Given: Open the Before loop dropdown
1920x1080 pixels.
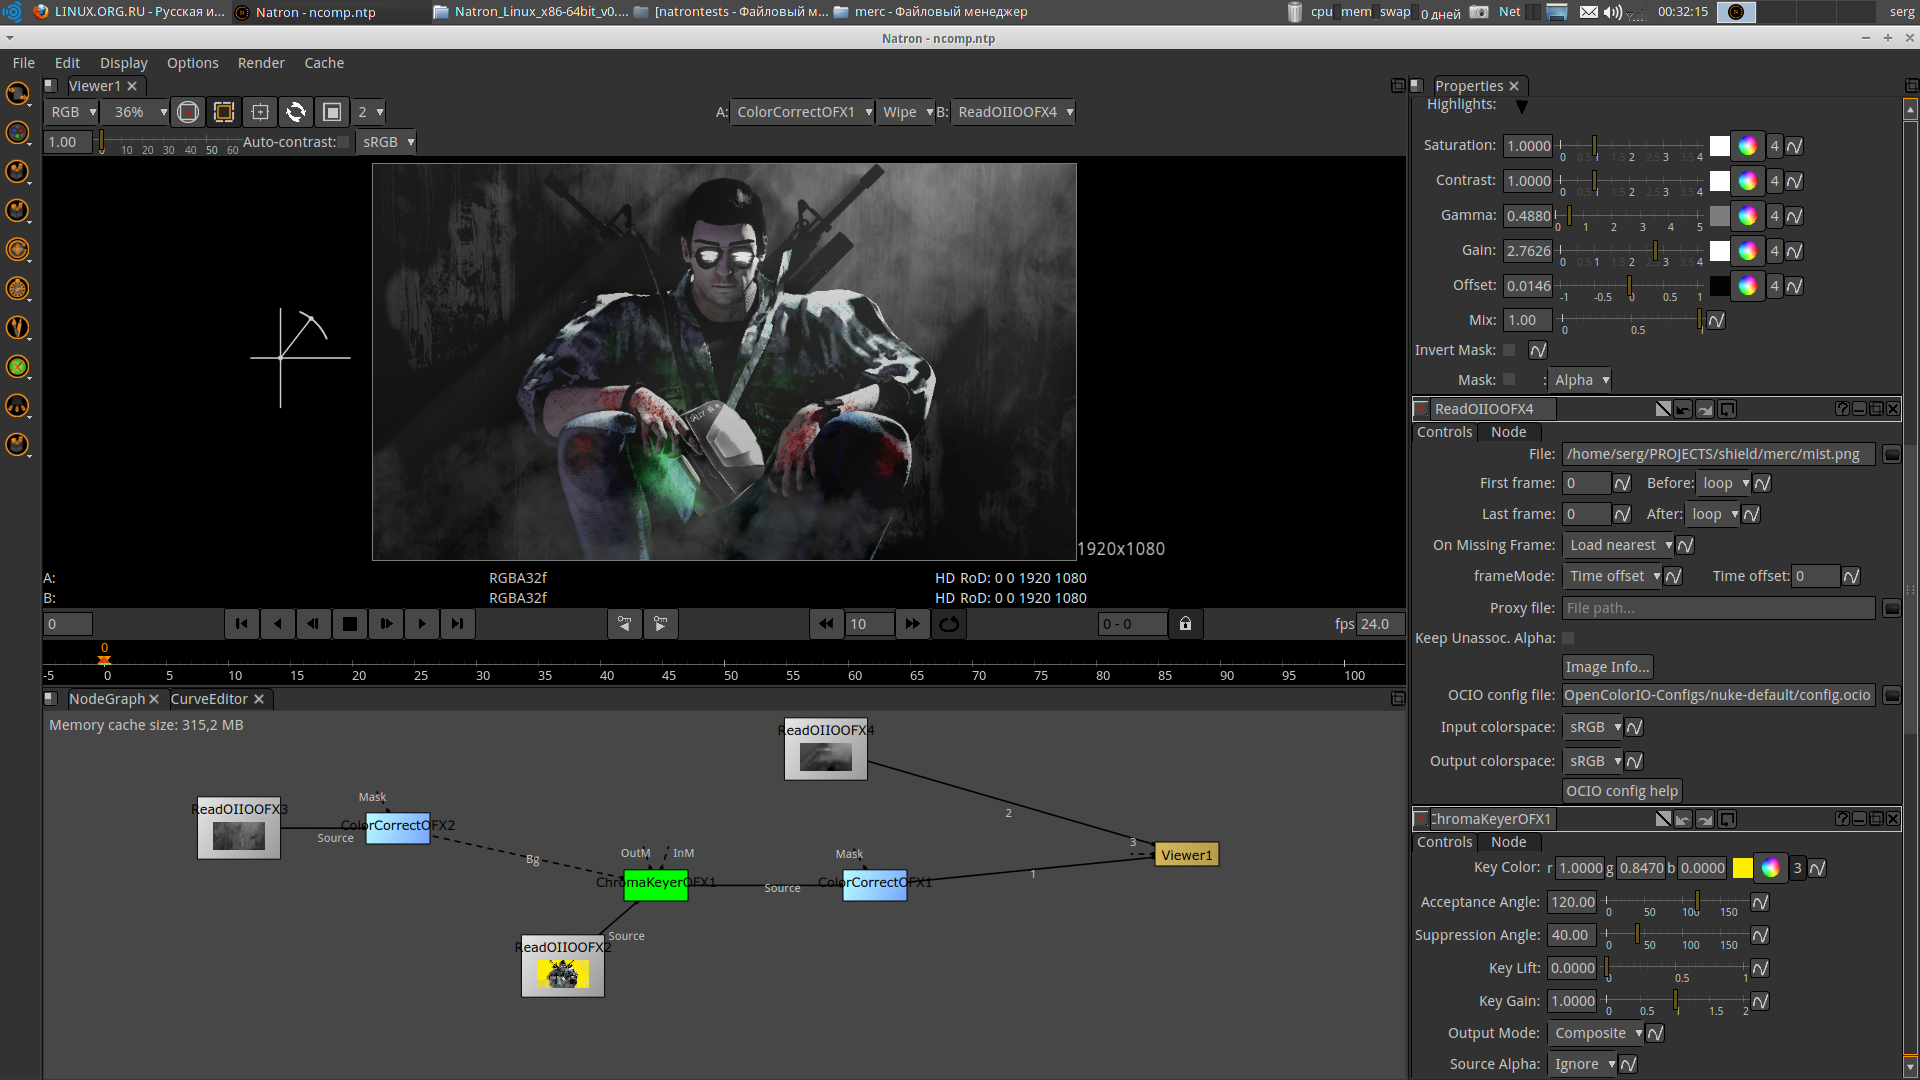Looking at the screenshot, I should pyautogui.click(x=1724, y=483).
